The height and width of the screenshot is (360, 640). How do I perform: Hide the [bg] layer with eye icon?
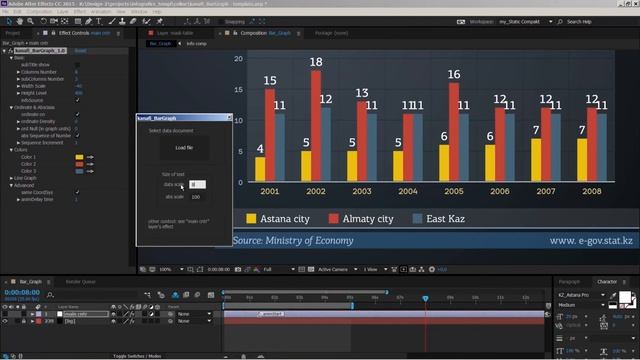(5, 321)
